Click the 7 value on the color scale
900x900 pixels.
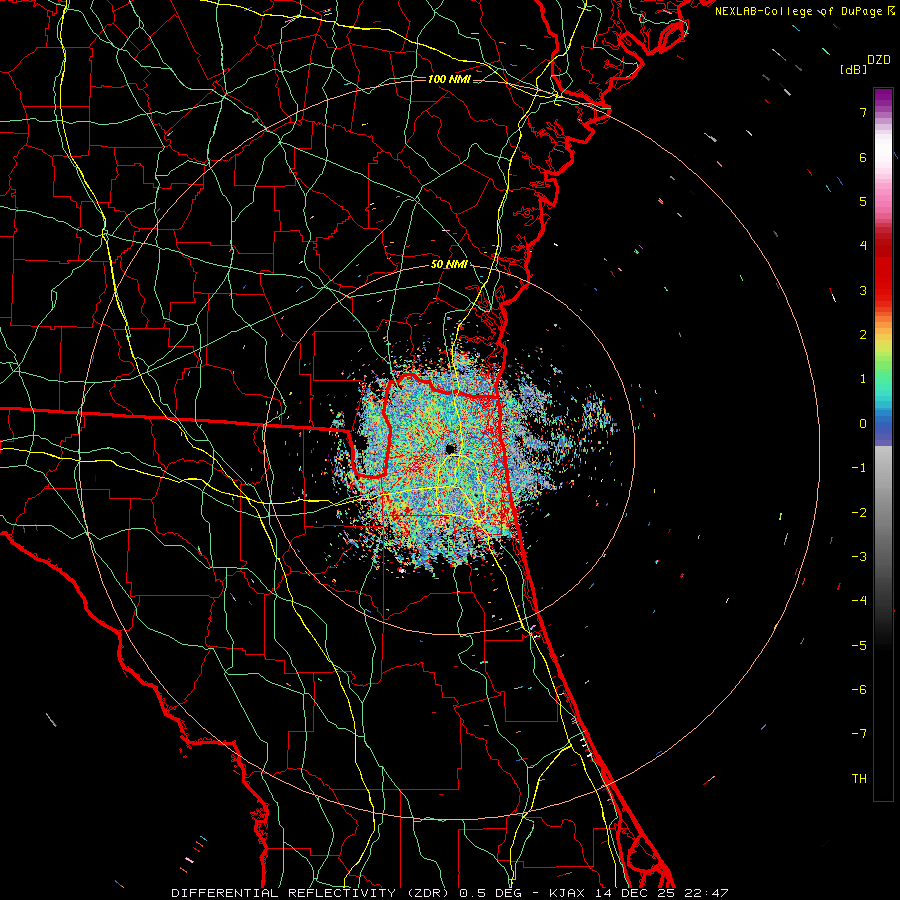(863, 112)
